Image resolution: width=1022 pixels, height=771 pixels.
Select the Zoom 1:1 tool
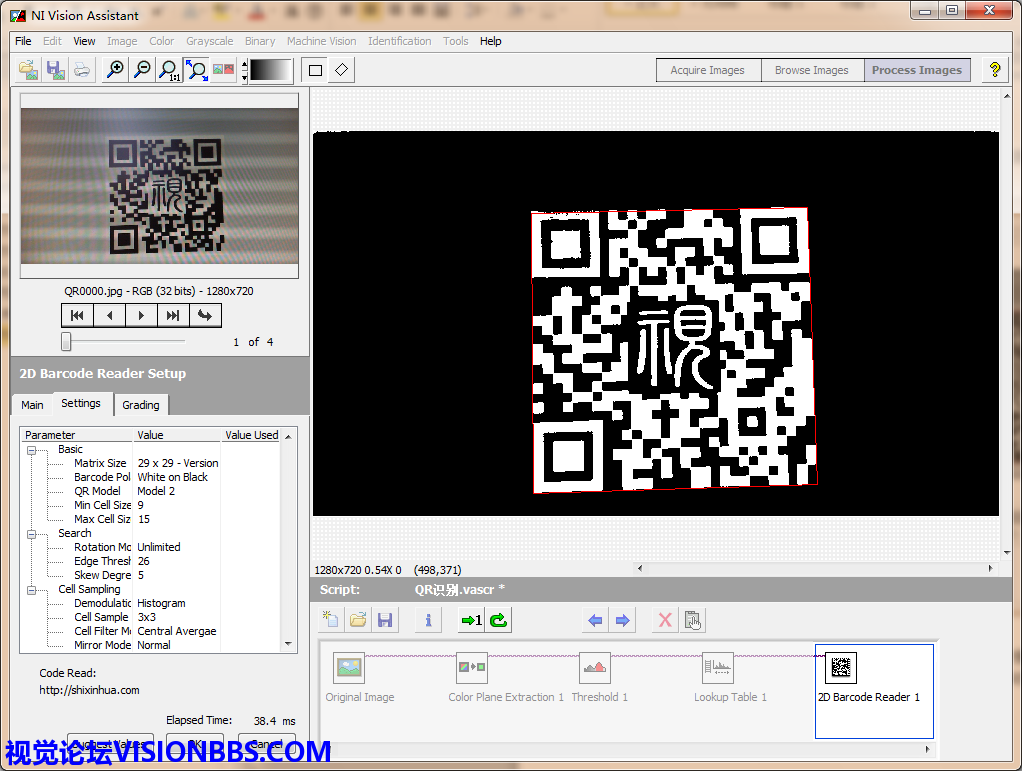point(169,70)
